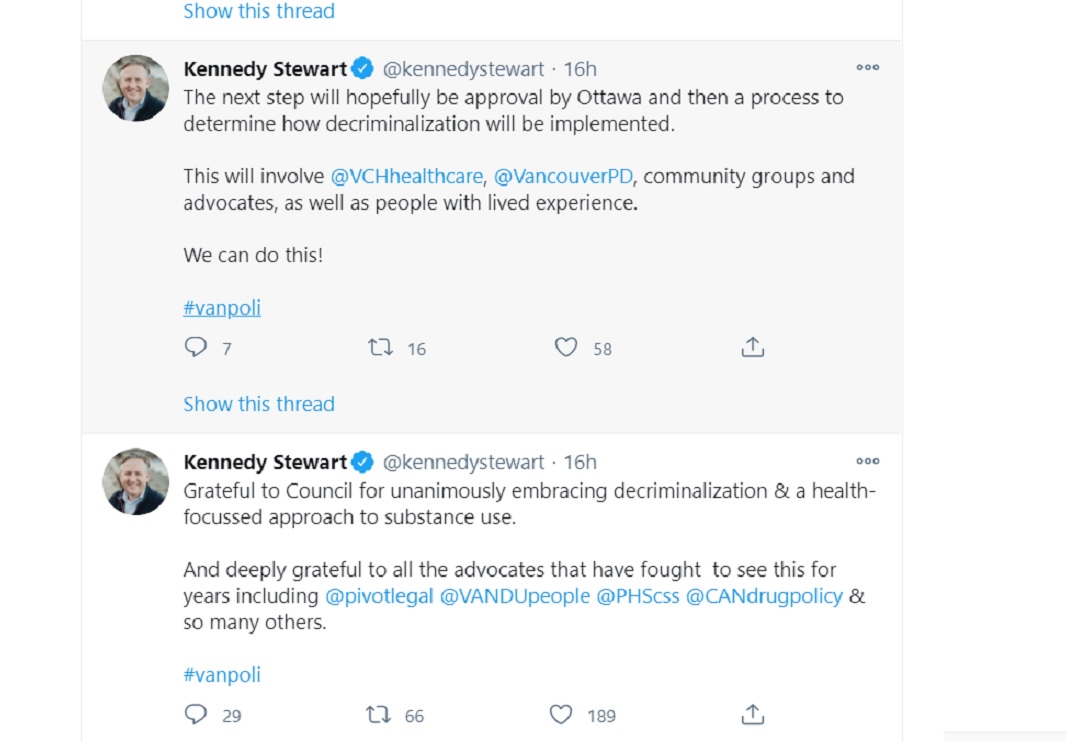Share the Ottawa approval tweet

tap(753, 347)
